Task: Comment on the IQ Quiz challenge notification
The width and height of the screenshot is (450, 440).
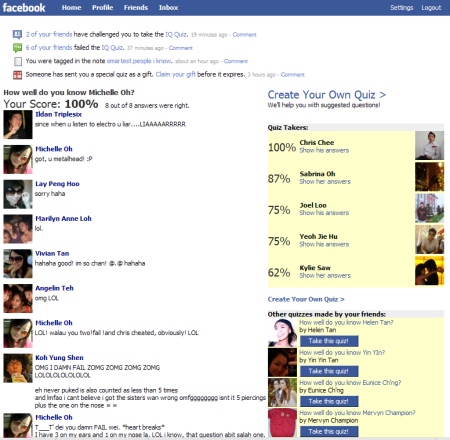Action: coord(244,35)
